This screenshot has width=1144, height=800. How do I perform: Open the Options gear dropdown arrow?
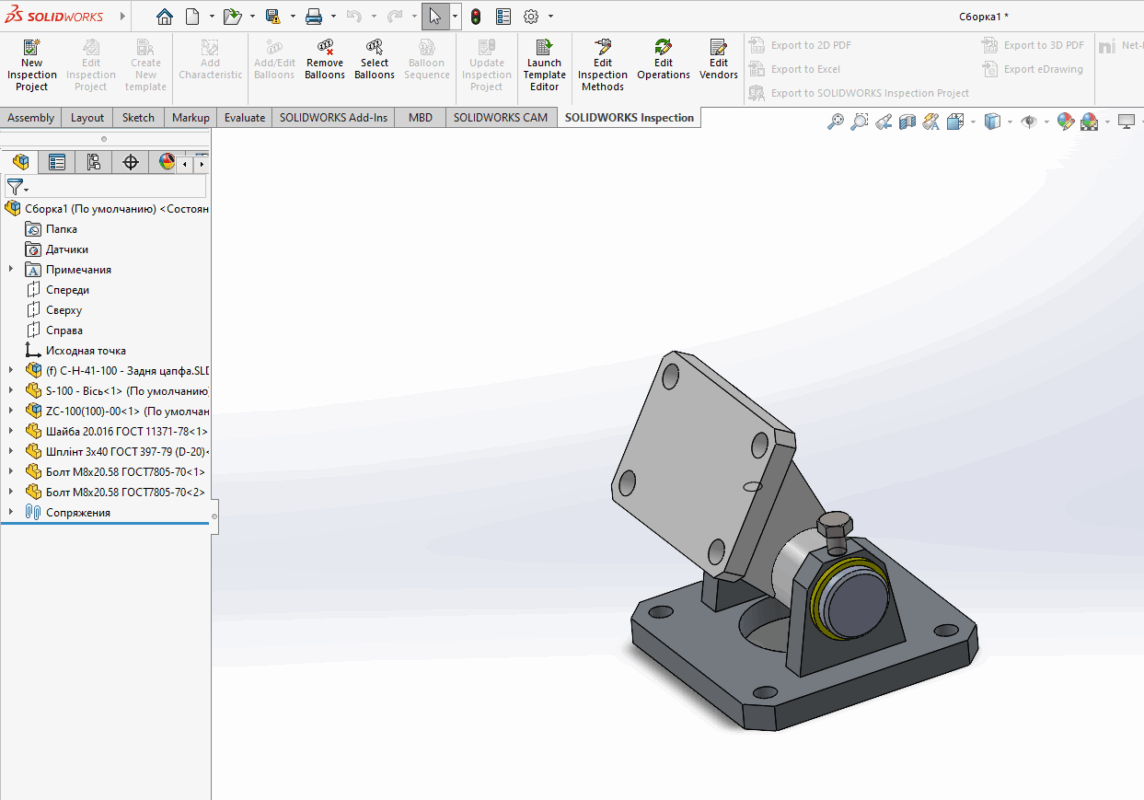(x=550, y=16)
